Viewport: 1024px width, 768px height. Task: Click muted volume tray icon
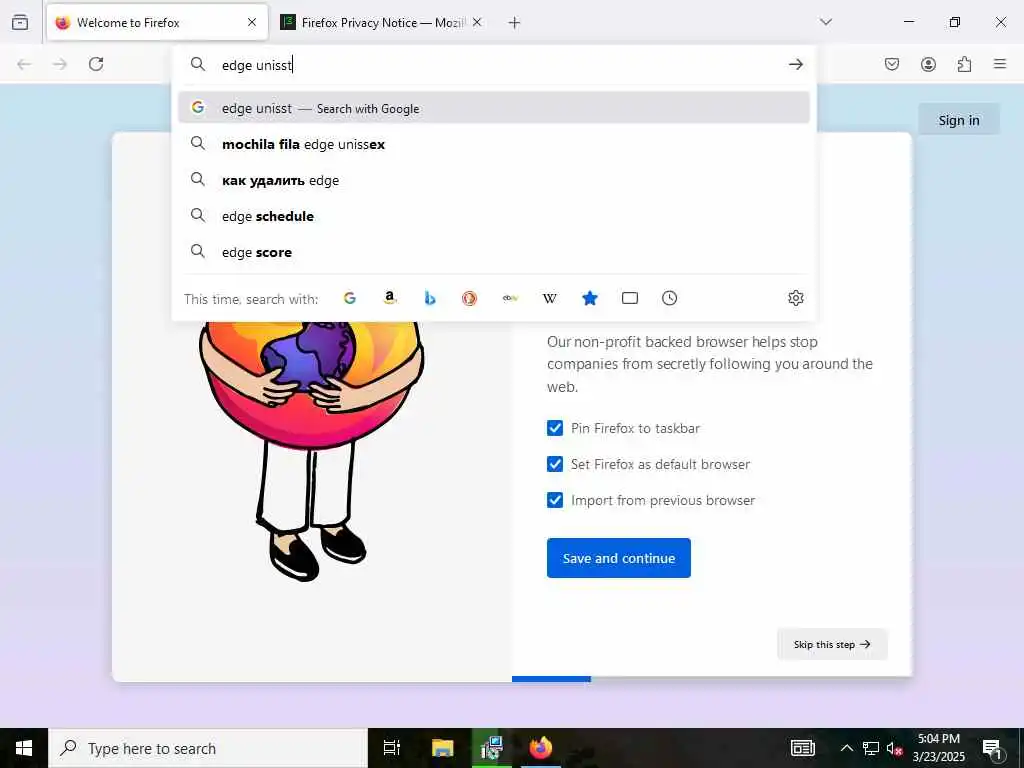[894, 748]
